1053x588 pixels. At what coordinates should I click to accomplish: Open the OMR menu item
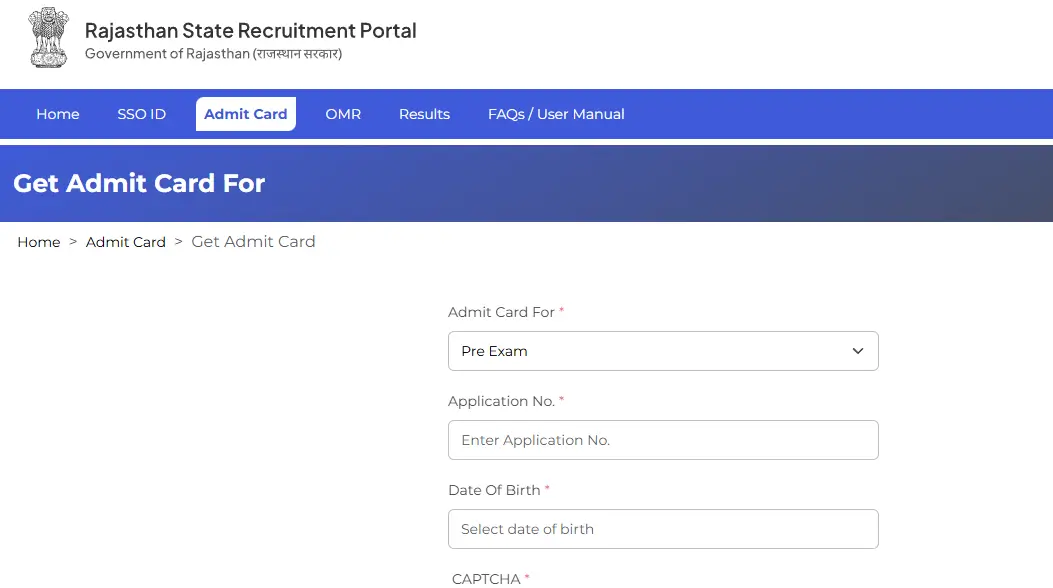[x=343, y=114]
